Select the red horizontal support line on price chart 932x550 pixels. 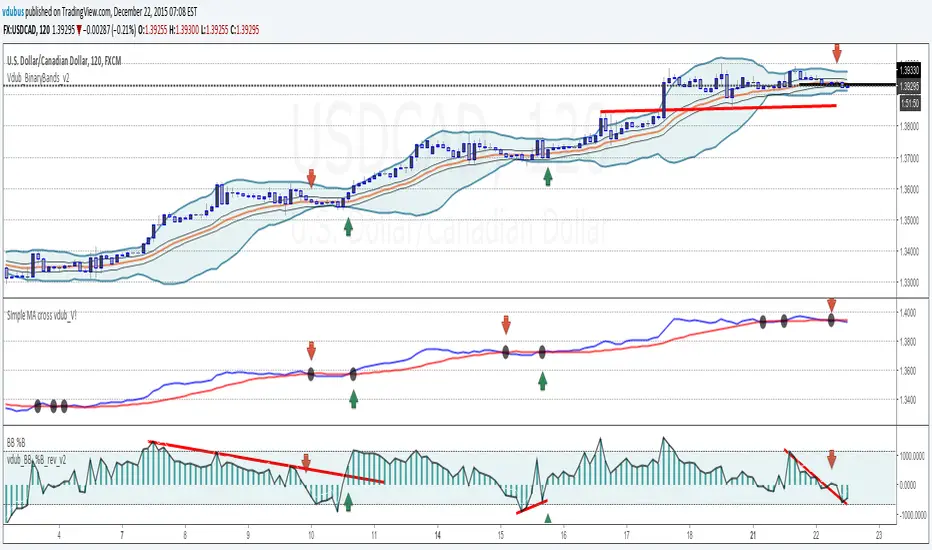[716, 108]
